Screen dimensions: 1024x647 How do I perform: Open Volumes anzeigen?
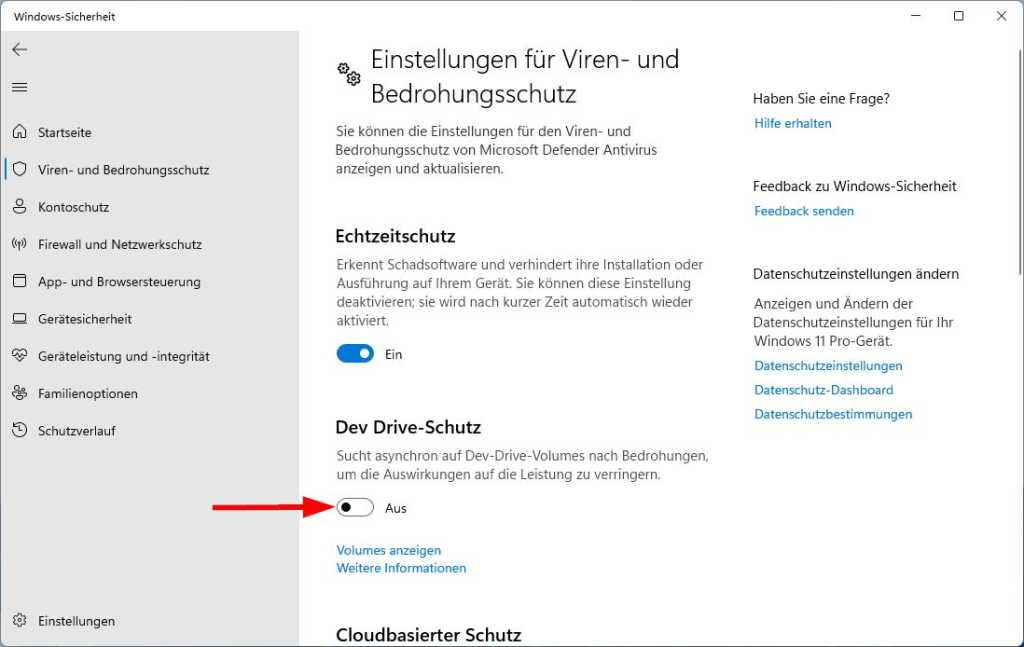point(388,550)
